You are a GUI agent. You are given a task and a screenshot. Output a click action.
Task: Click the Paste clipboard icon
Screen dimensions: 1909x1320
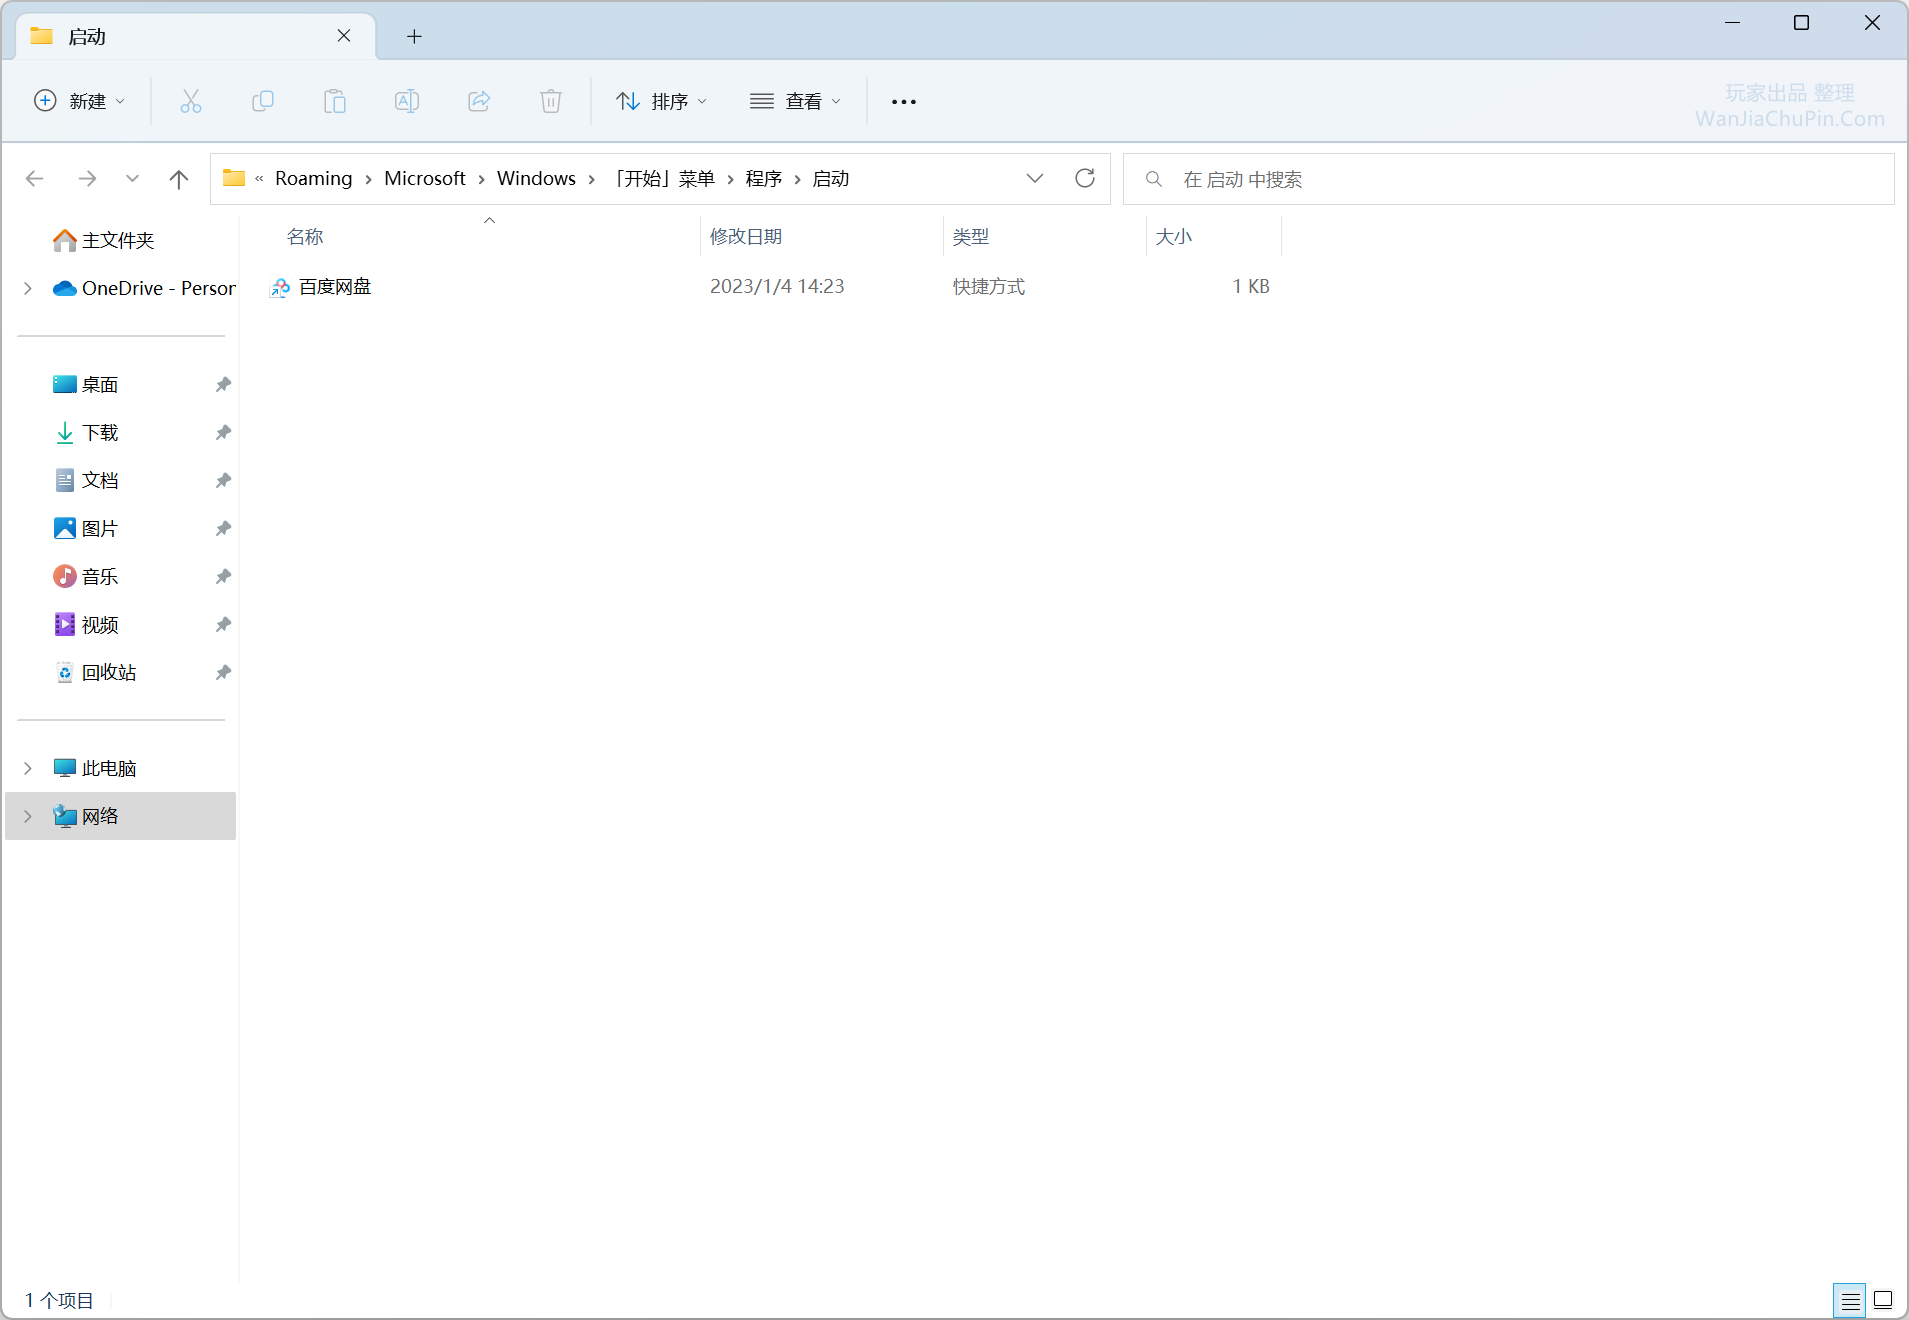pyautogui.click(x=335, y=101)
